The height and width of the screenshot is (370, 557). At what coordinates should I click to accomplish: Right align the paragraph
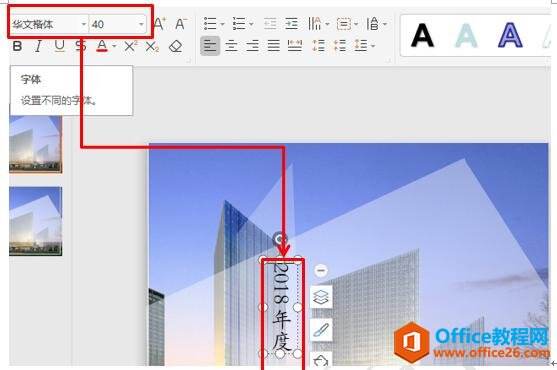(x=253, y=46)
